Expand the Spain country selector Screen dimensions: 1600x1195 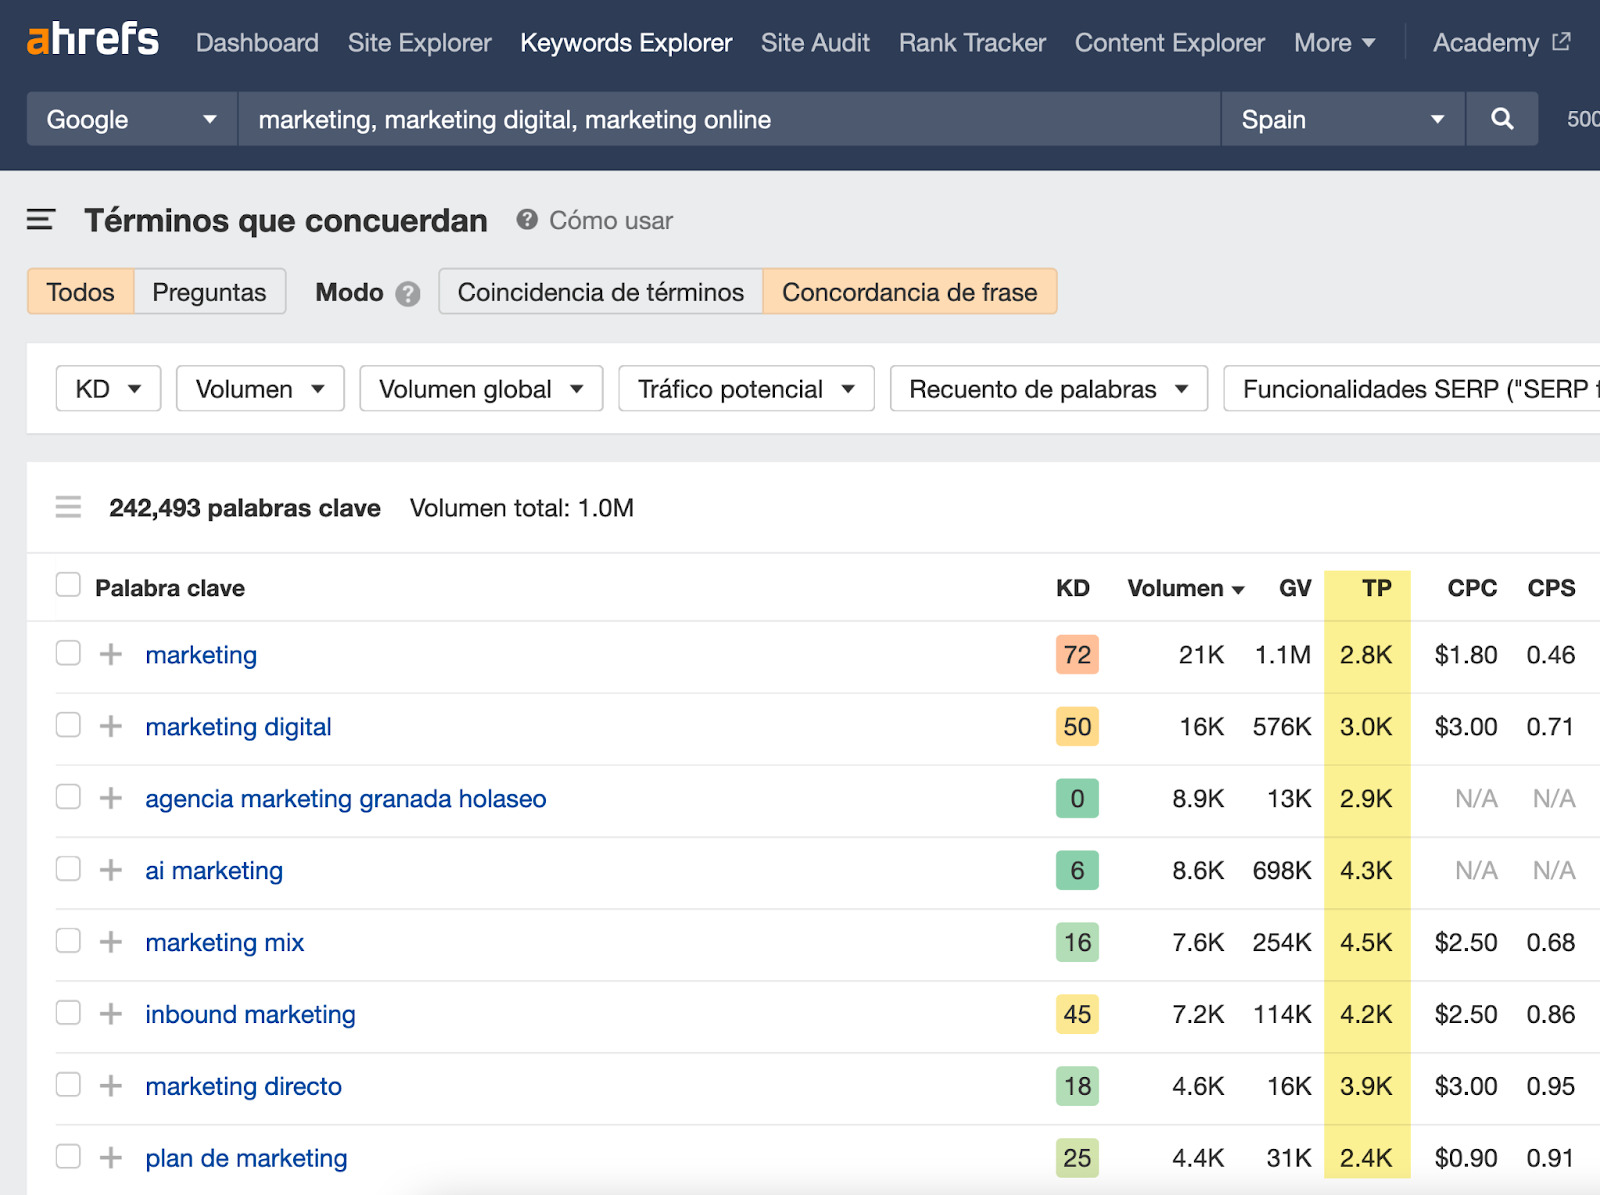coord(1342,120)
